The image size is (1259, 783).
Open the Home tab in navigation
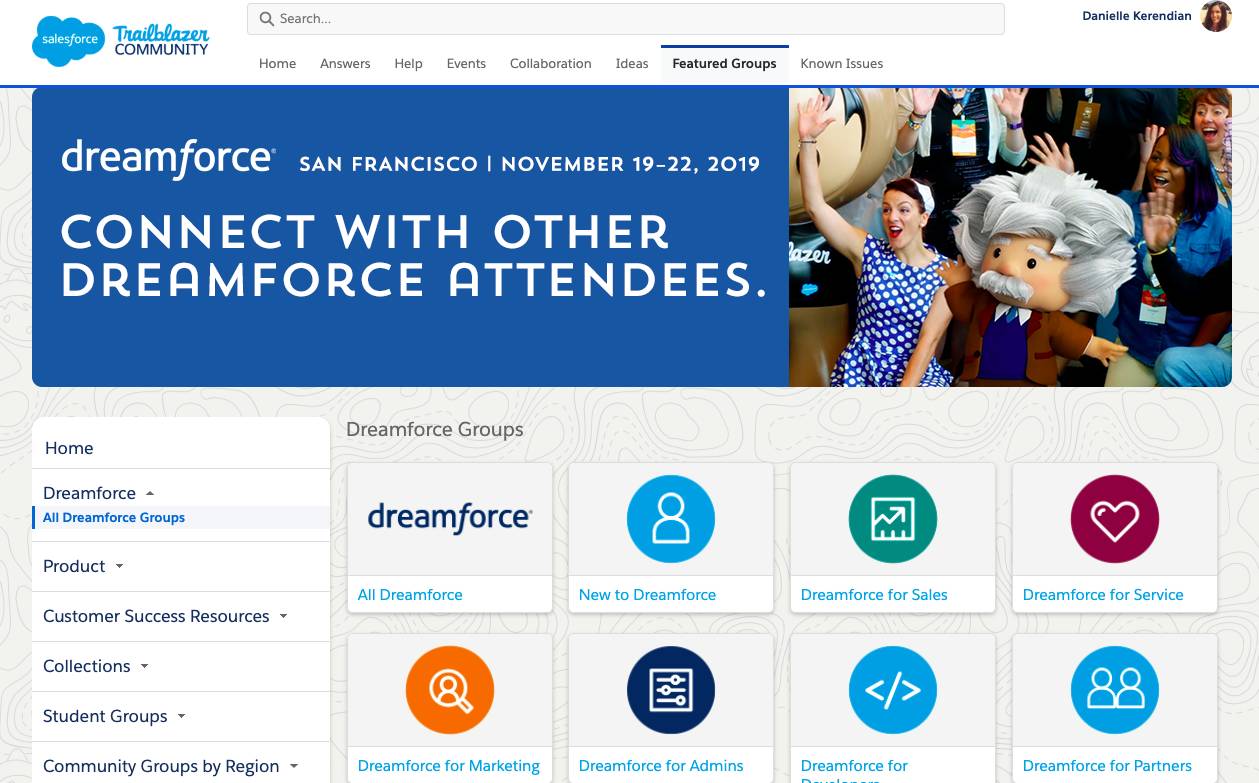(x=277, y=63)
